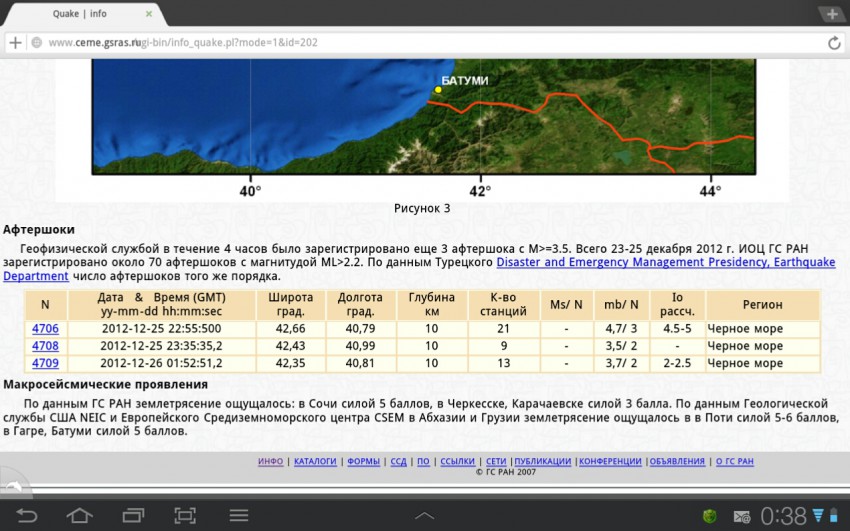Image resolution: width=850 pixels, height=531 pixels.
Task: Go to the Android home screen
Action: coord(80,515)
